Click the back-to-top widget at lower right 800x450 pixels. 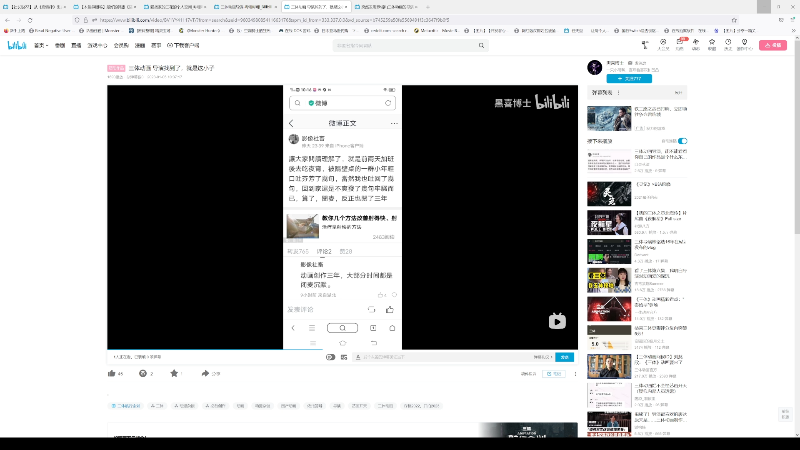(785, 414)
